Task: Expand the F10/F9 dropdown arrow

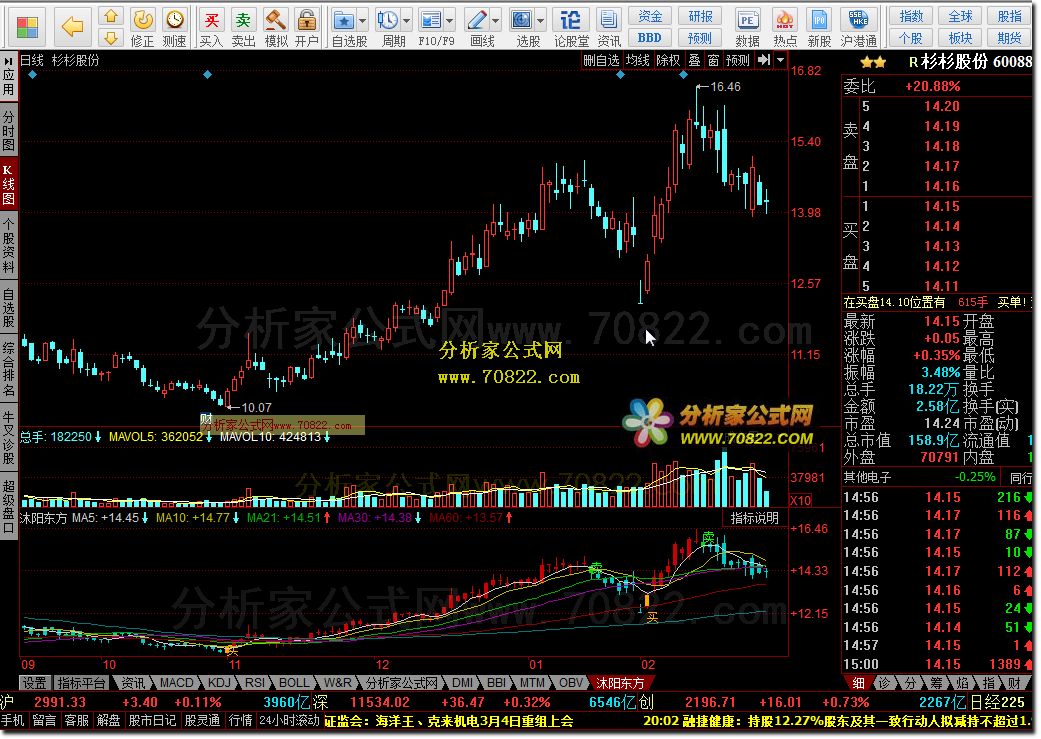Action: click(x=449, y=21)
